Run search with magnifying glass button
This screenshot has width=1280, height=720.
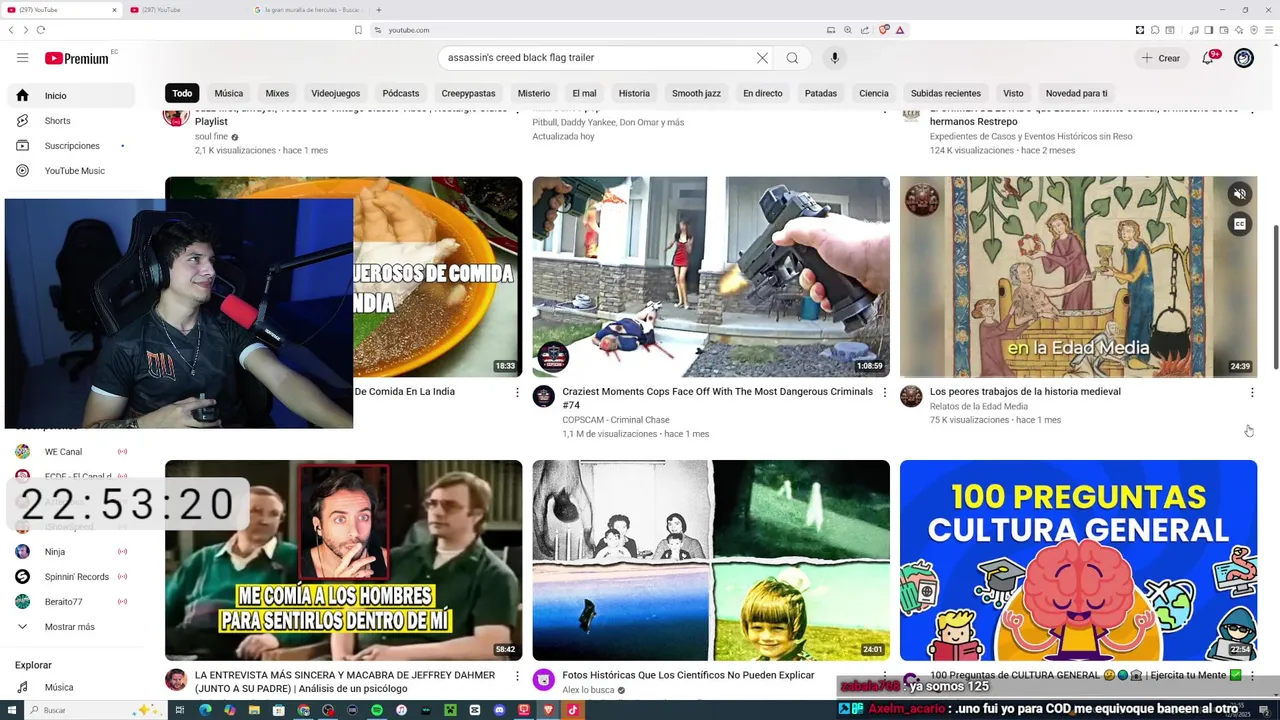tap(792, 58)
